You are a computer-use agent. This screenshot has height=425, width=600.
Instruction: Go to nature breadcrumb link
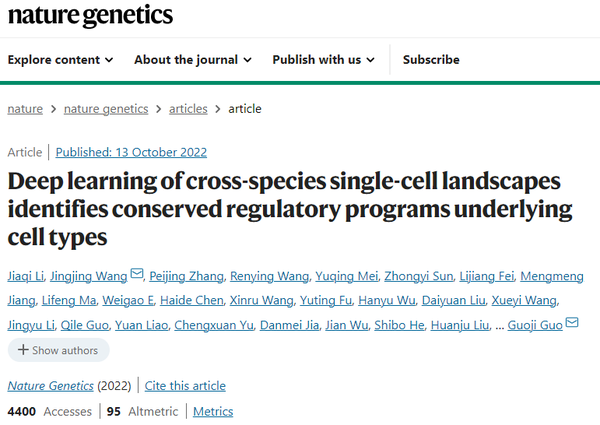pyautogui.click(x=27, y=108)
